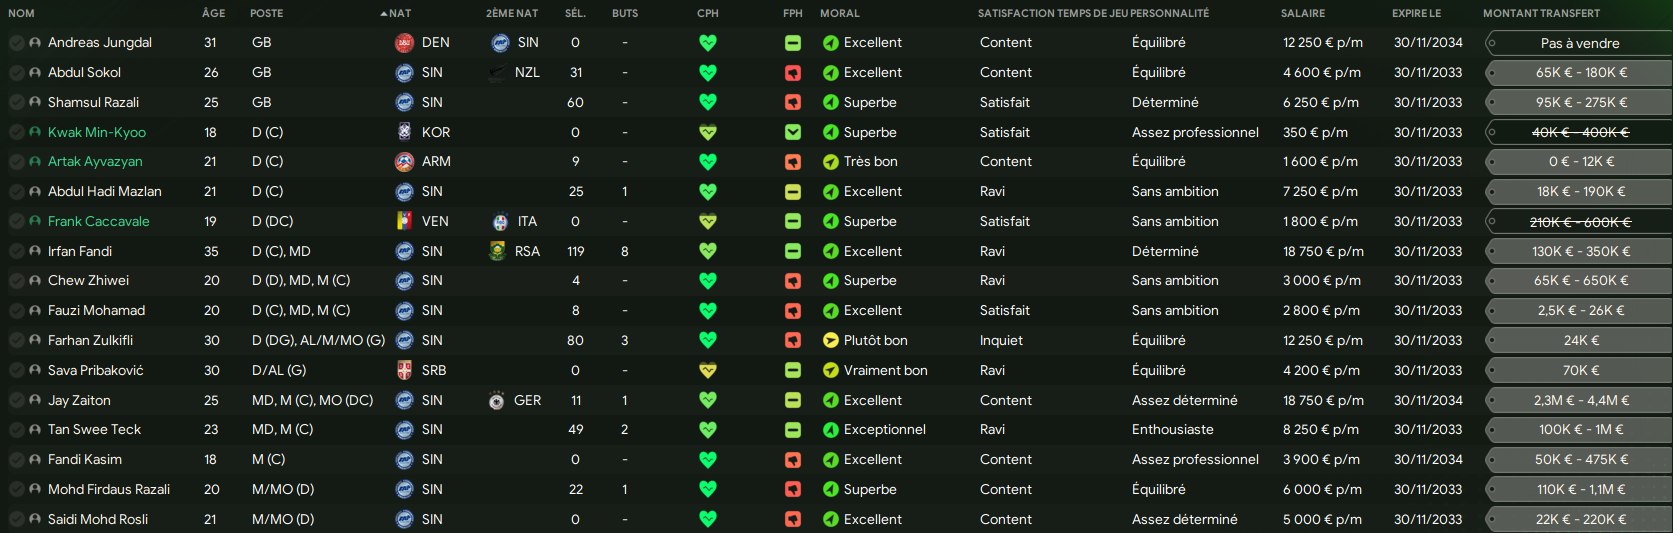1673x533 pixels.
Task: Click Jay Zaiton's 2,3M € - 4,4M € value
Action: pyautogui.click(x=1581, y=400)
